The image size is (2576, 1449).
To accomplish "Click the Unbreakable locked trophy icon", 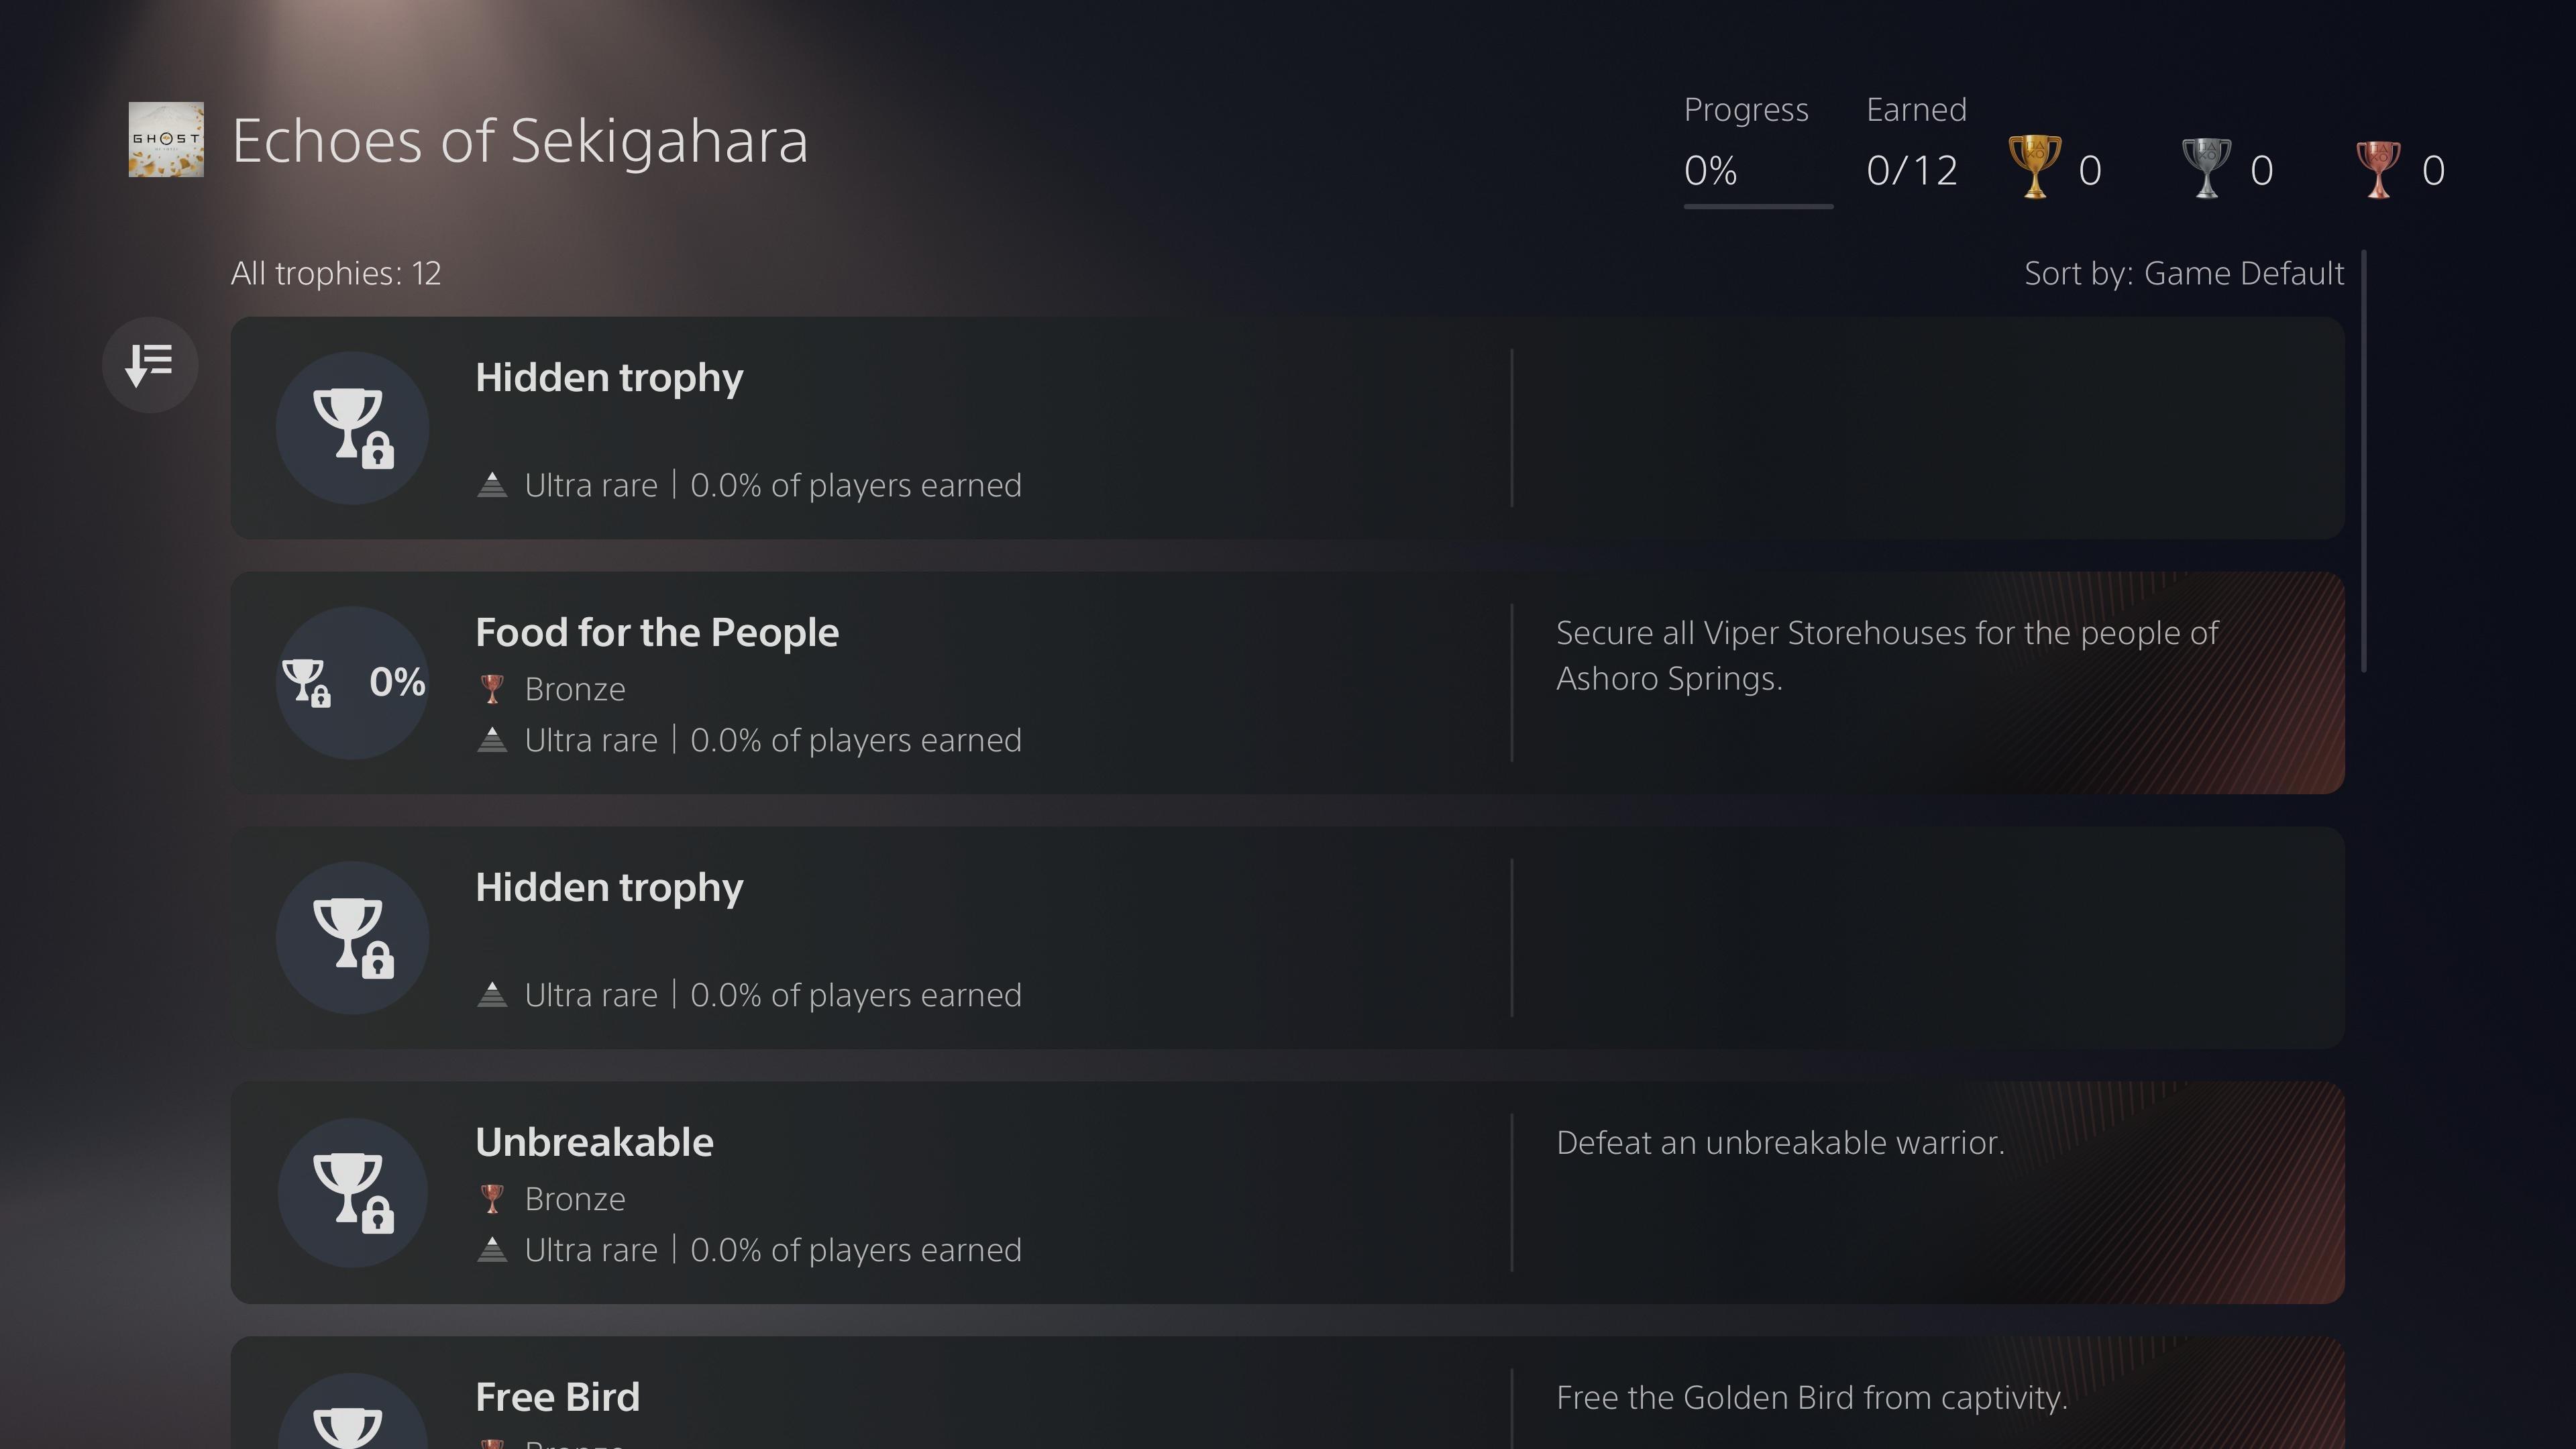I will (x=353, y=1193).
